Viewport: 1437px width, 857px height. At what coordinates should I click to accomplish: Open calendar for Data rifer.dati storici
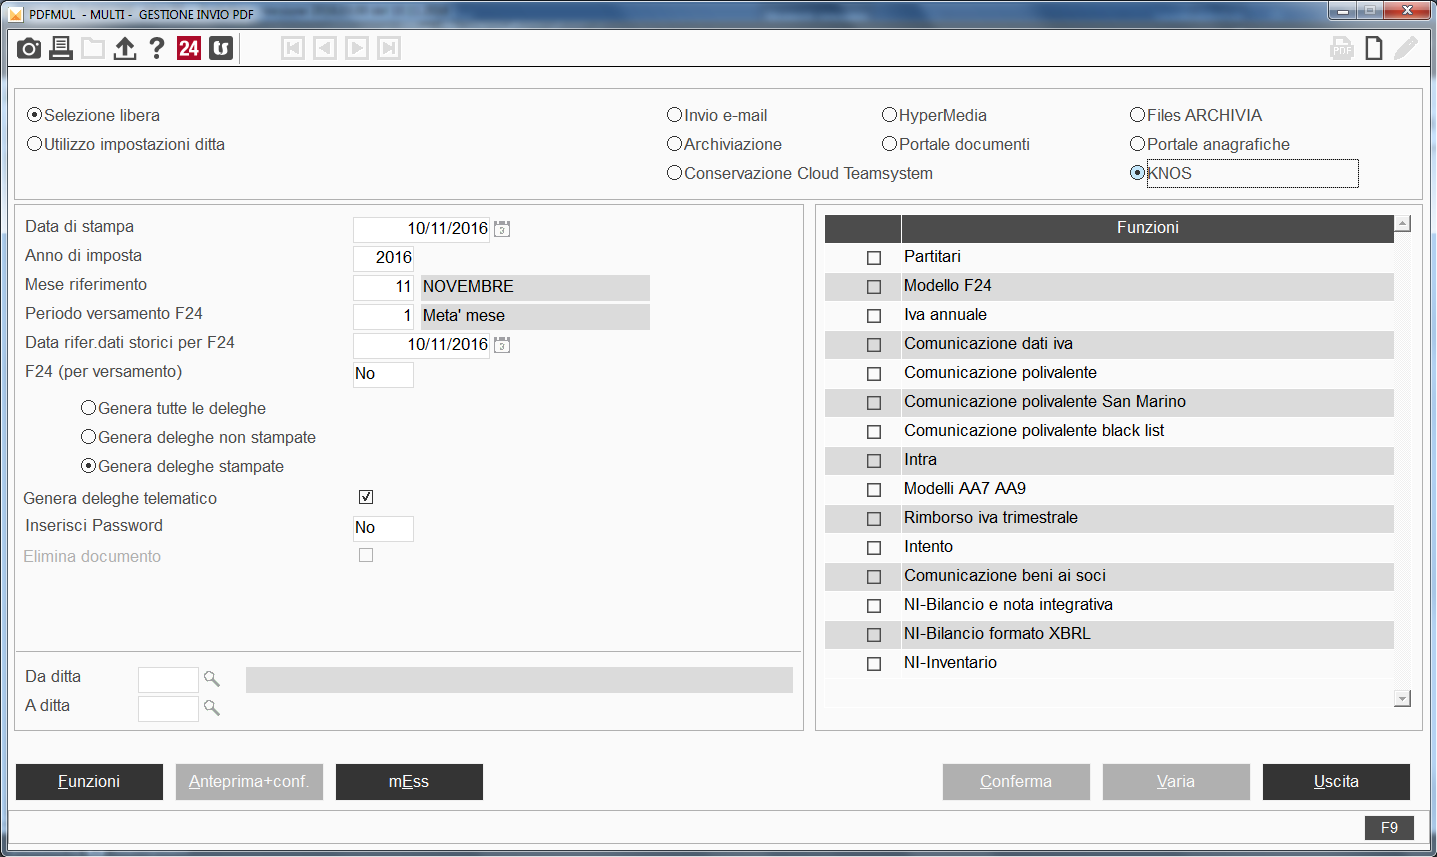tap(502, 345)
